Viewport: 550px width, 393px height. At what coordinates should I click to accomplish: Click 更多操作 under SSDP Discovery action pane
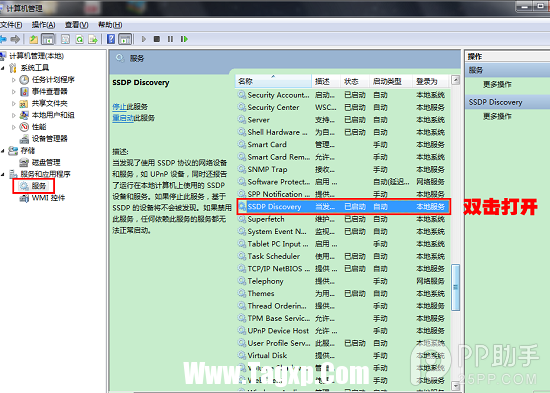[497, 116]
